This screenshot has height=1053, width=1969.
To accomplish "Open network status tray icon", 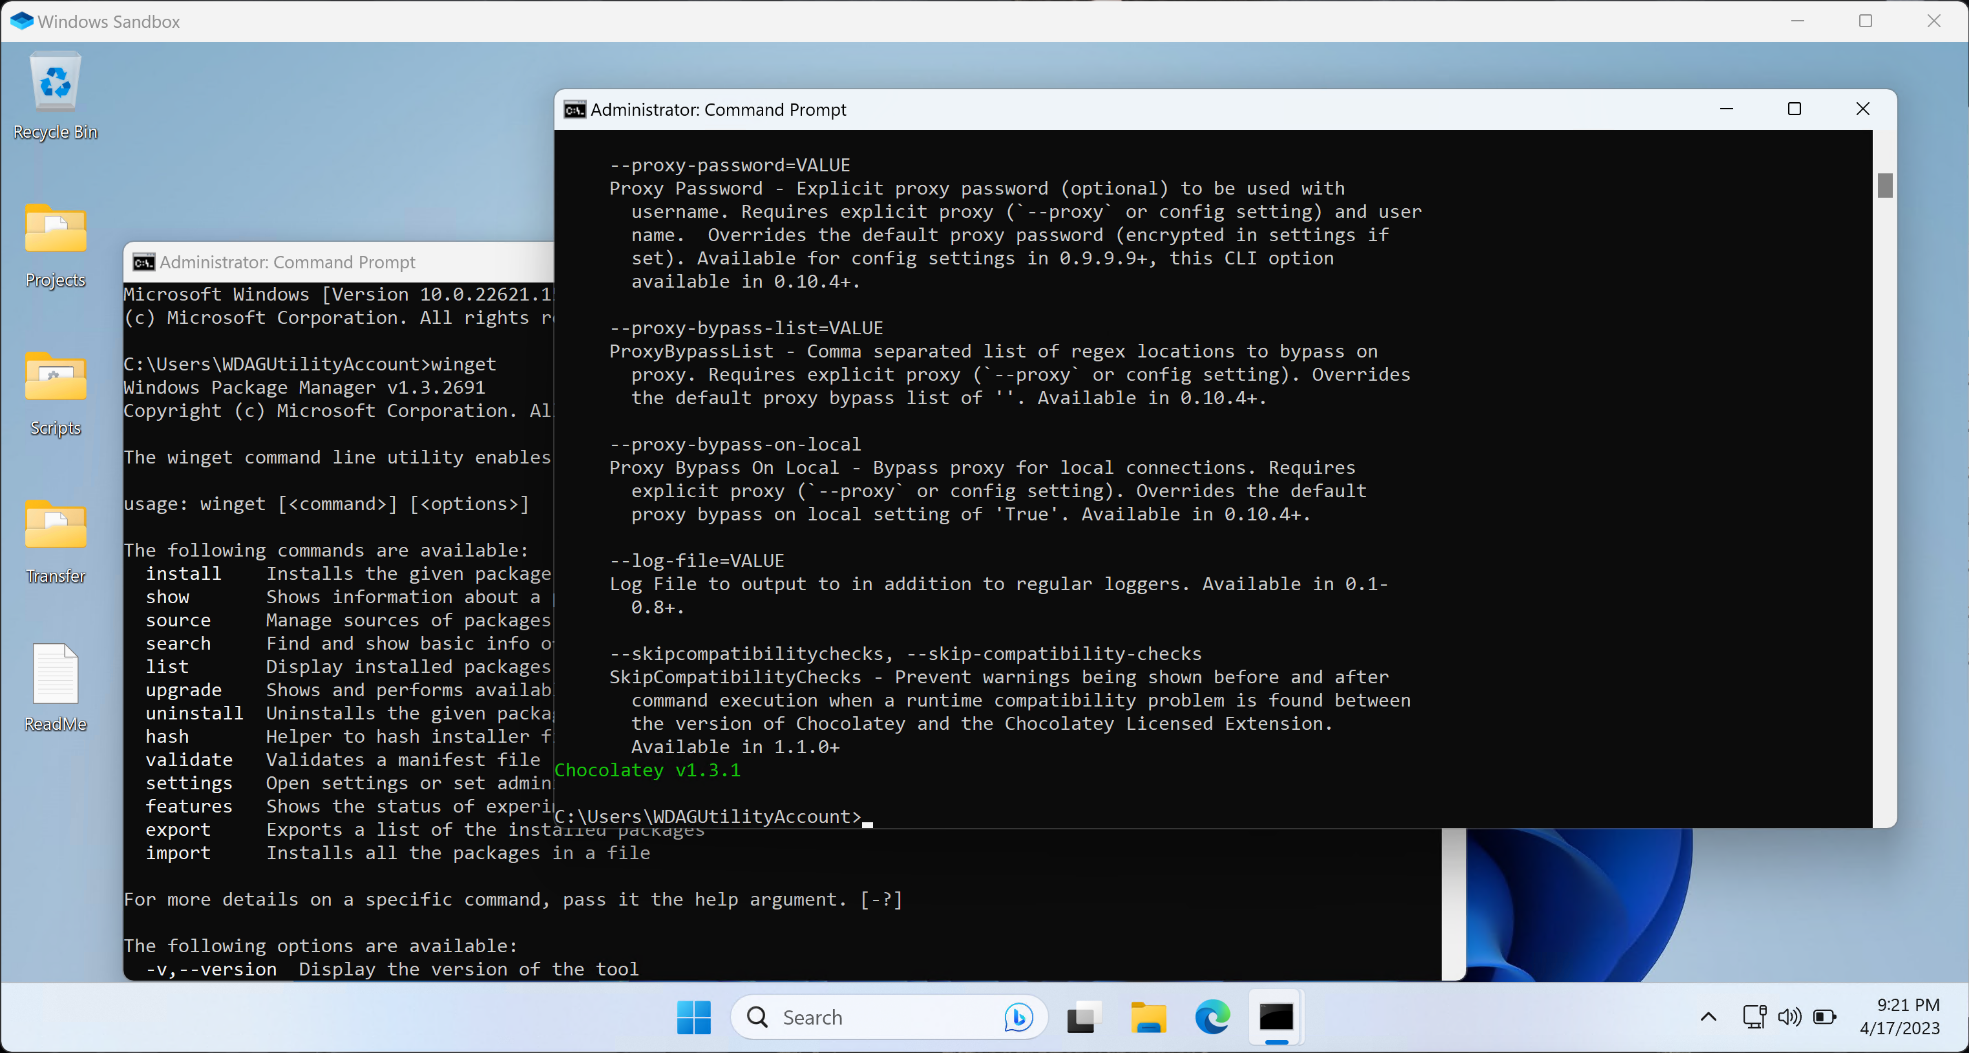I will (x=1754, y=1017).
